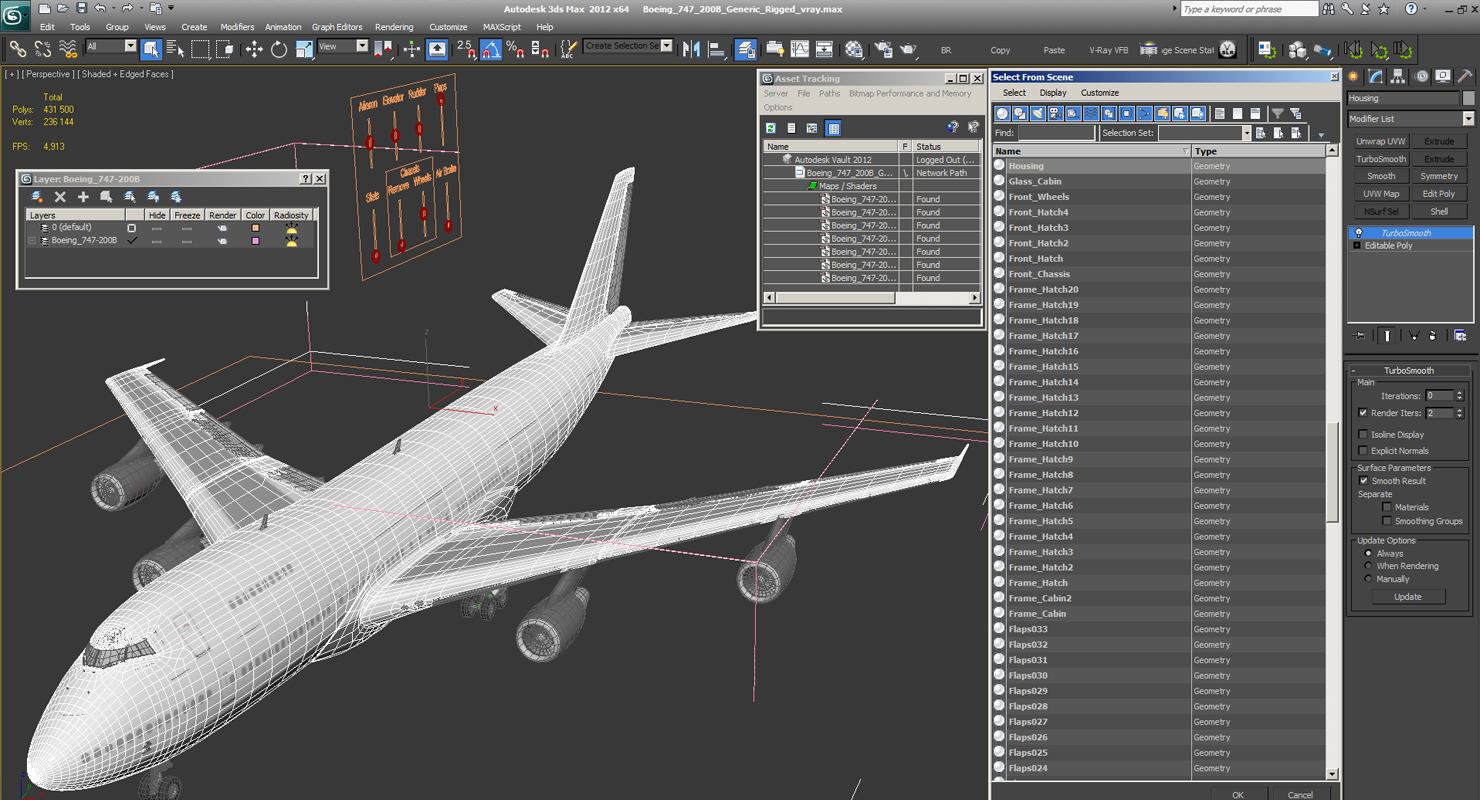Switch to the Modify panel icon
The image size is (1480, 800).
click(x=1376, y=76)
